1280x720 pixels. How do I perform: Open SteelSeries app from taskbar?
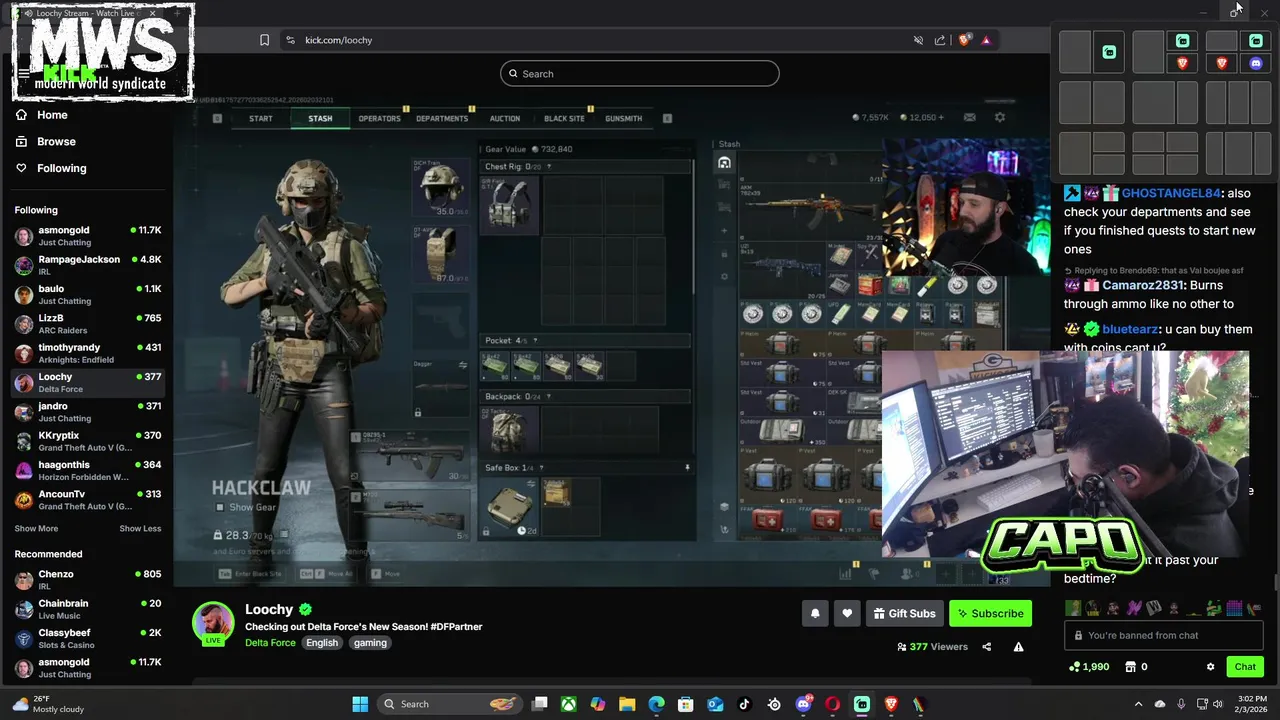click(774, 704)
